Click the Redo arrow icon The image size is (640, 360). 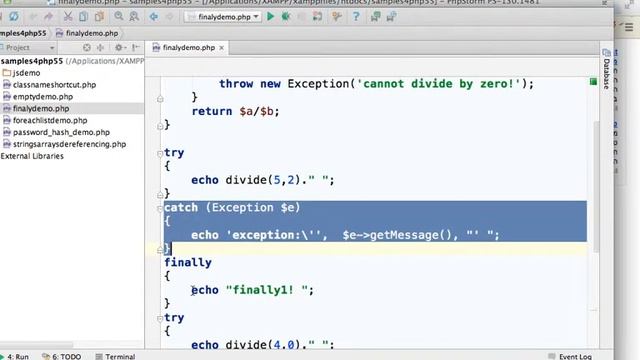[48, 17]
